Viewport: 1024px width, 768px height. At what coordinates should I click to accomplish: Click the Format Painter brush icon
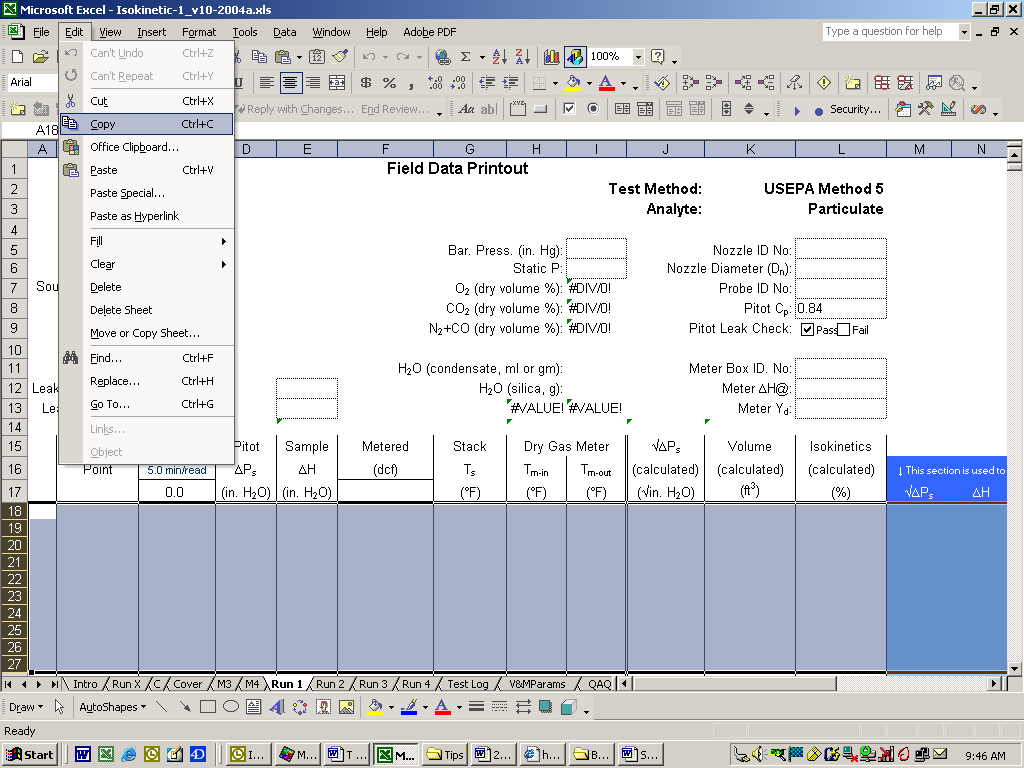click(340, 57)
